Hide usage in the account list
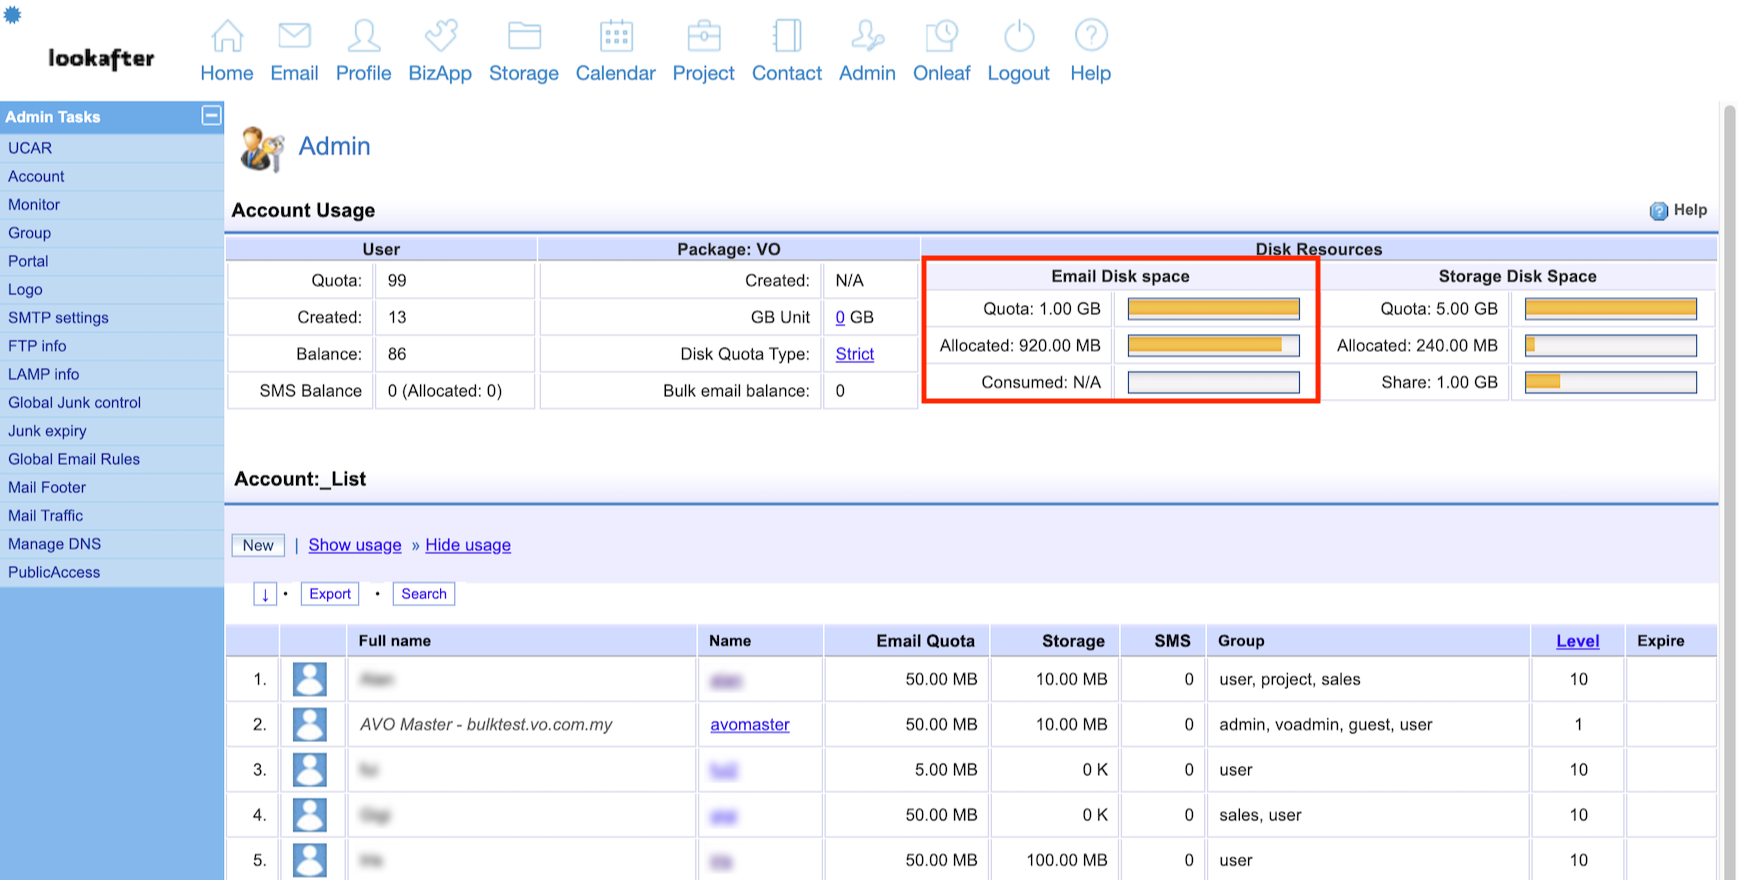This screenshot has height=880, width=1738. coord(468,545)
